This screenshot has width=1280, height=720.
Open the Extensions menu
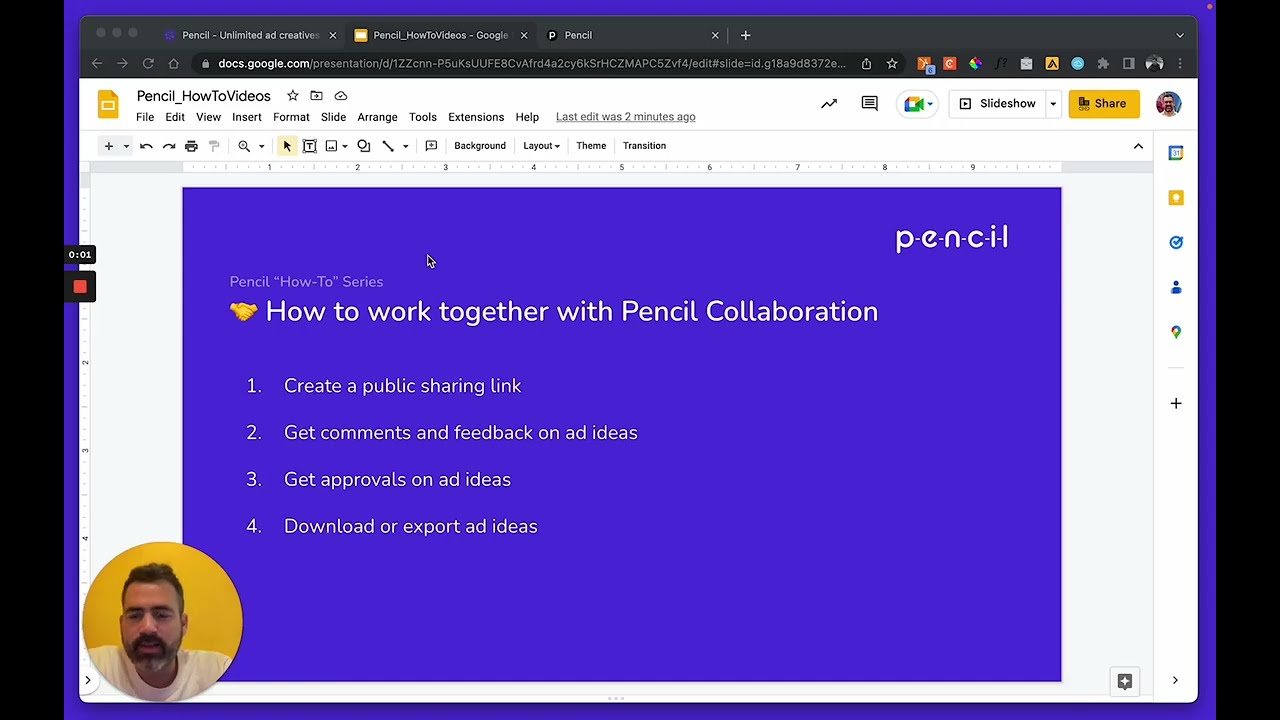[476, 117]
